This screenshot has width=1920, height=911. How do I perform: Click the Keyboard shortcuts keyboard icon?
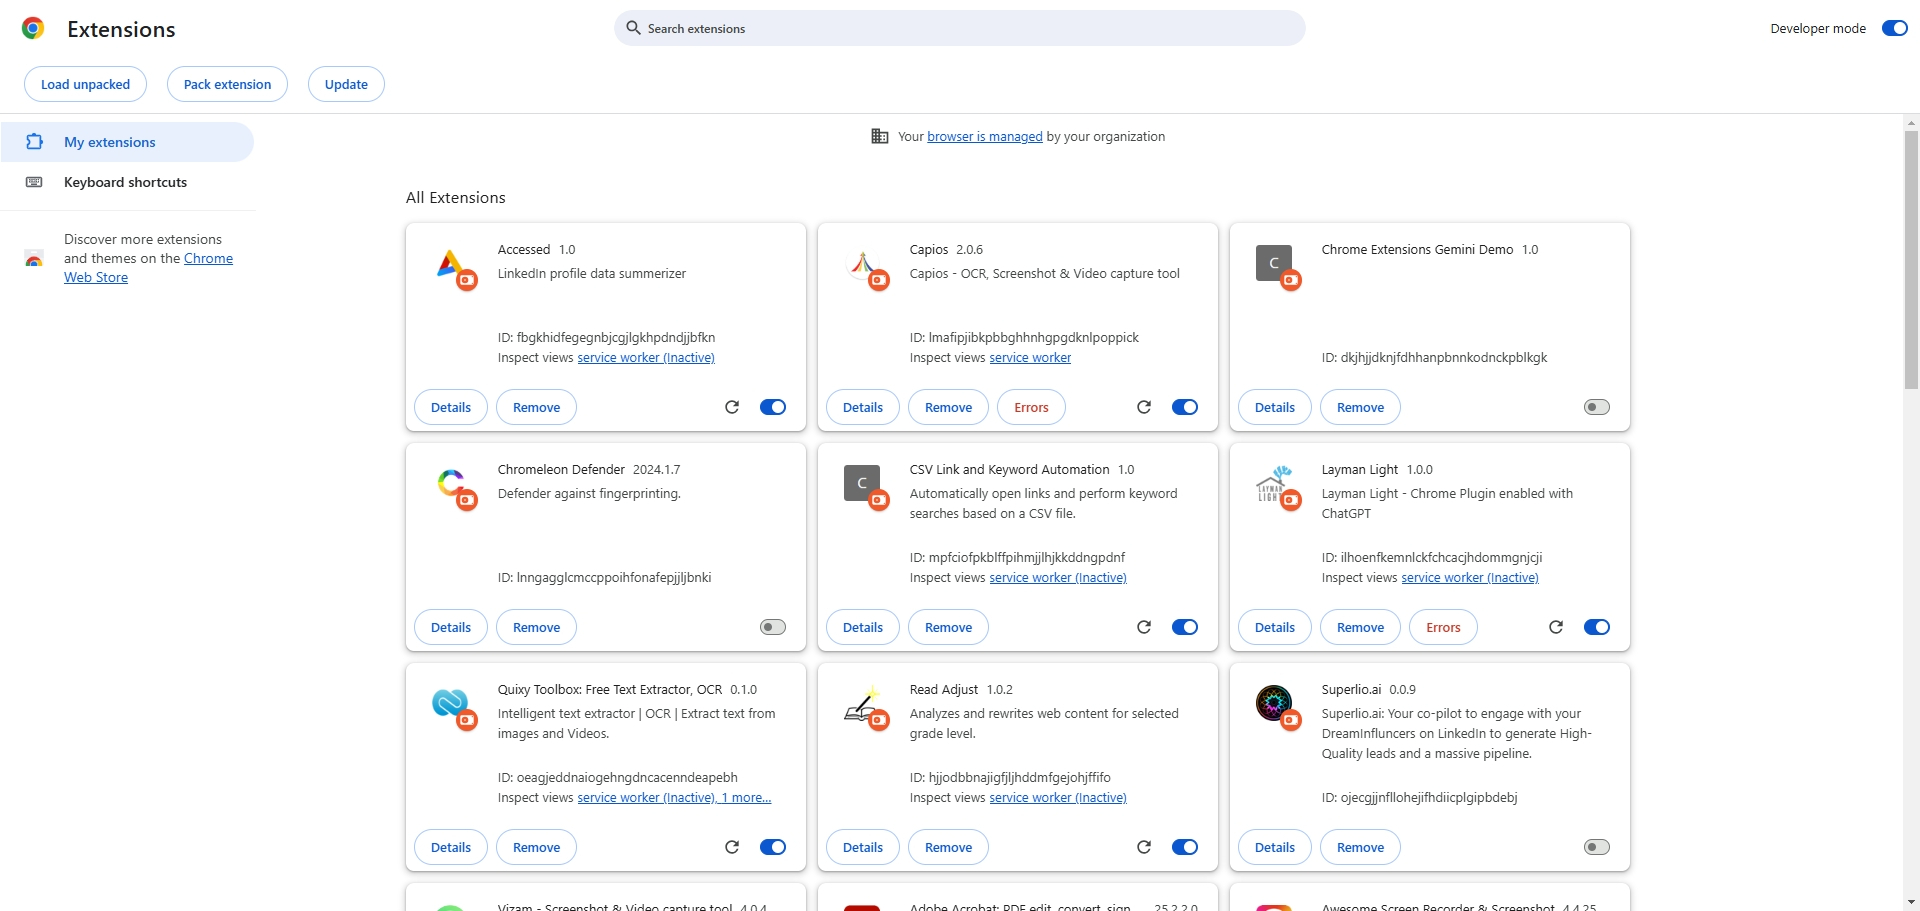tap(34, 182)
